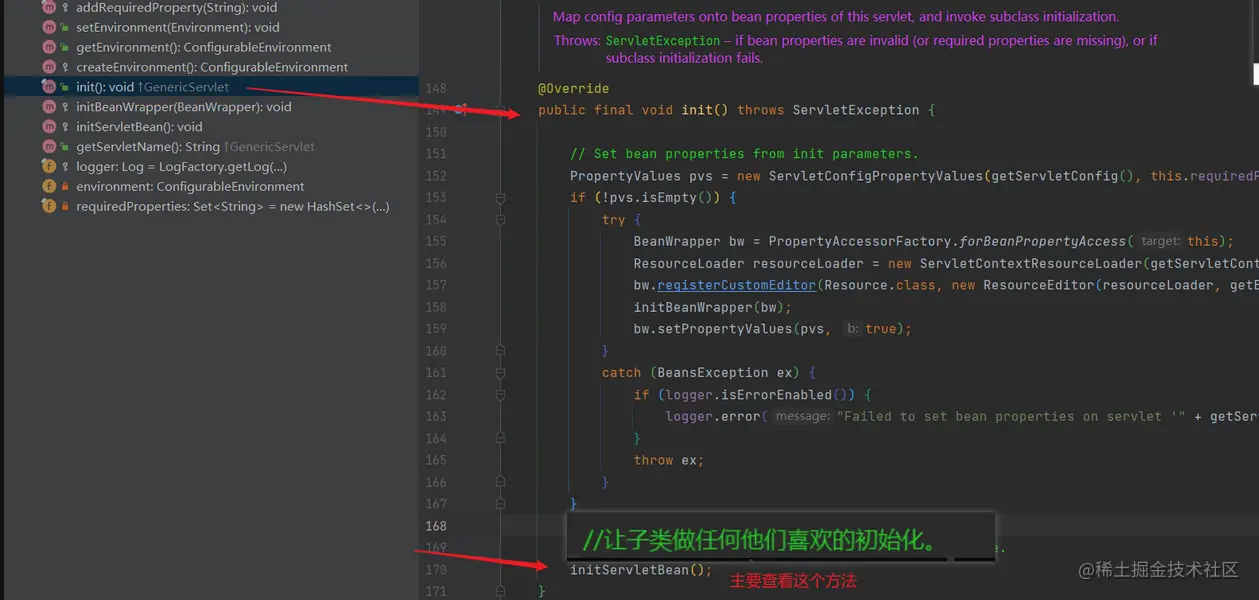Viewport: 1259px width, 600px height.
Task: Collapse the 'if (logger.isErrorEnabled())' fold at line 162
Action: [x=500, y=395]
